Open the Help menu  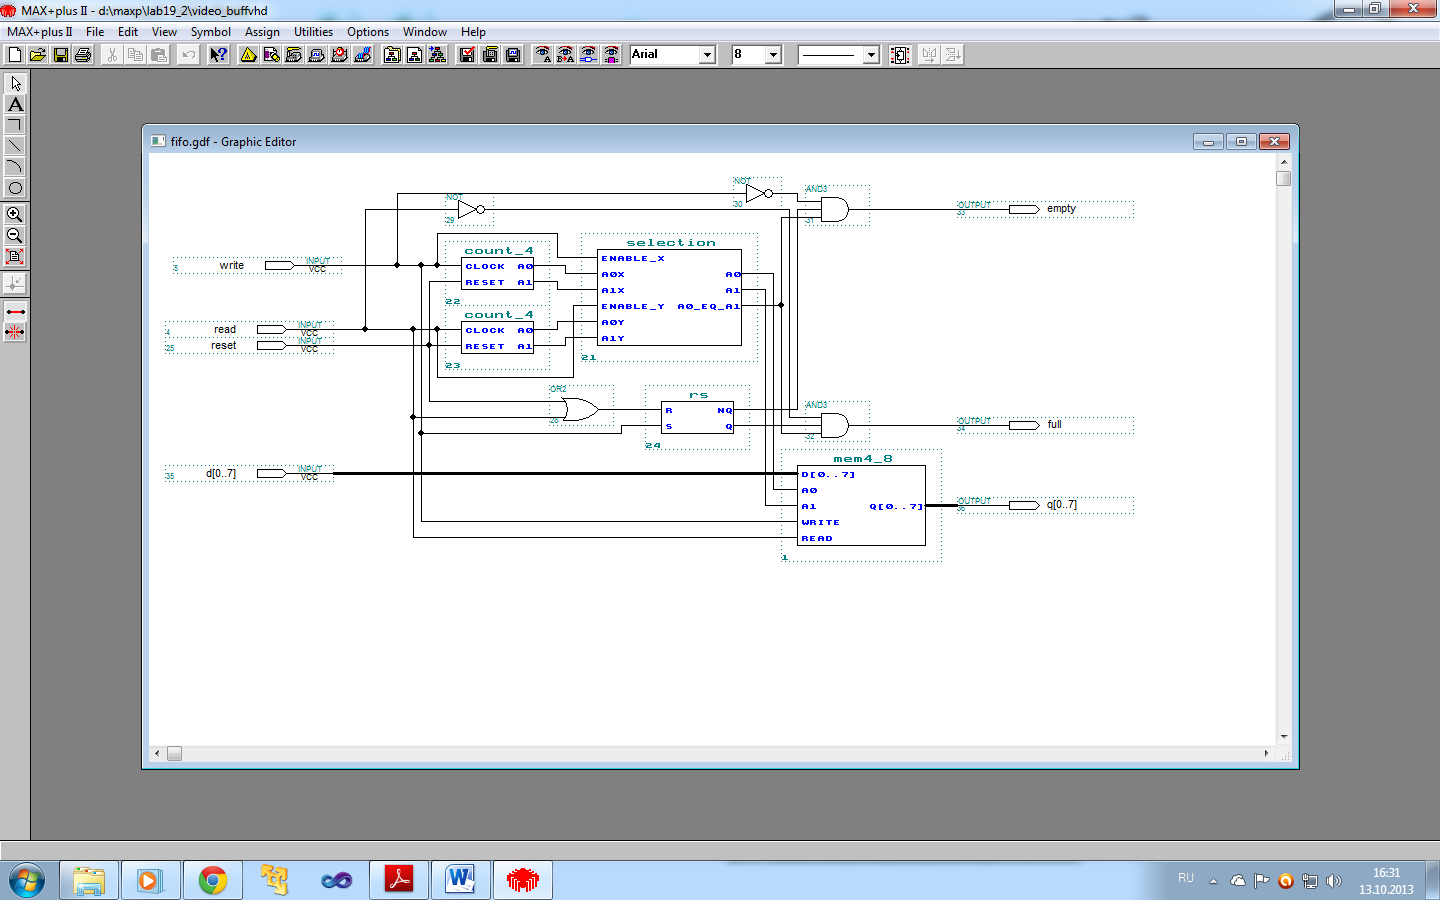[473, 32]
